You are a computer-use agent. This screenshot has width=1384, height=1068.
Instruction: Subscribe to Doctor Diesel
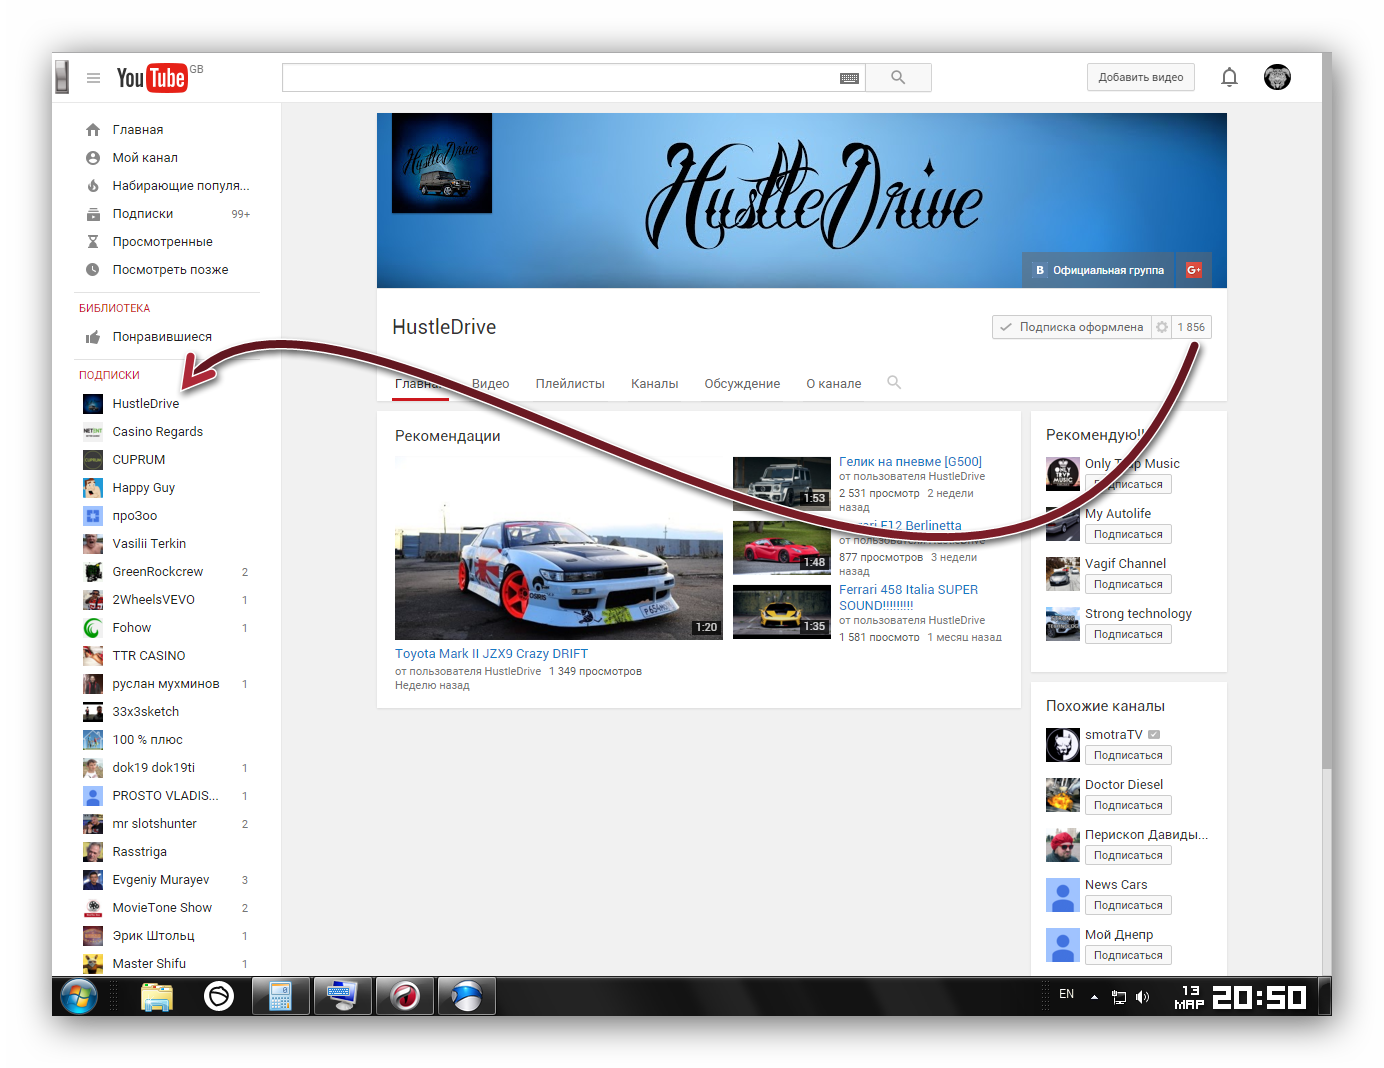pos(1128,805)
